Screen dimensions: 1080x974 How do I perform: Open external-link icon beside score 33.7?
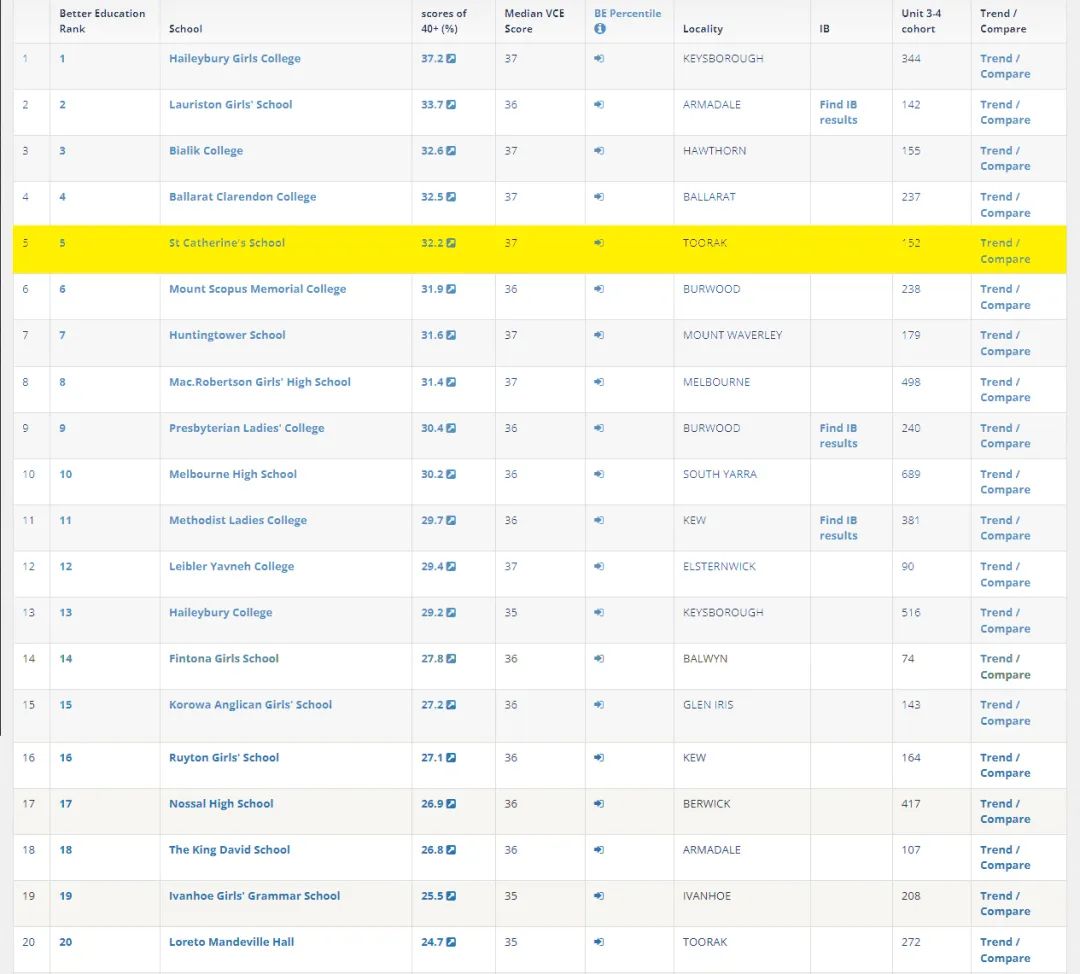point(451,105)
